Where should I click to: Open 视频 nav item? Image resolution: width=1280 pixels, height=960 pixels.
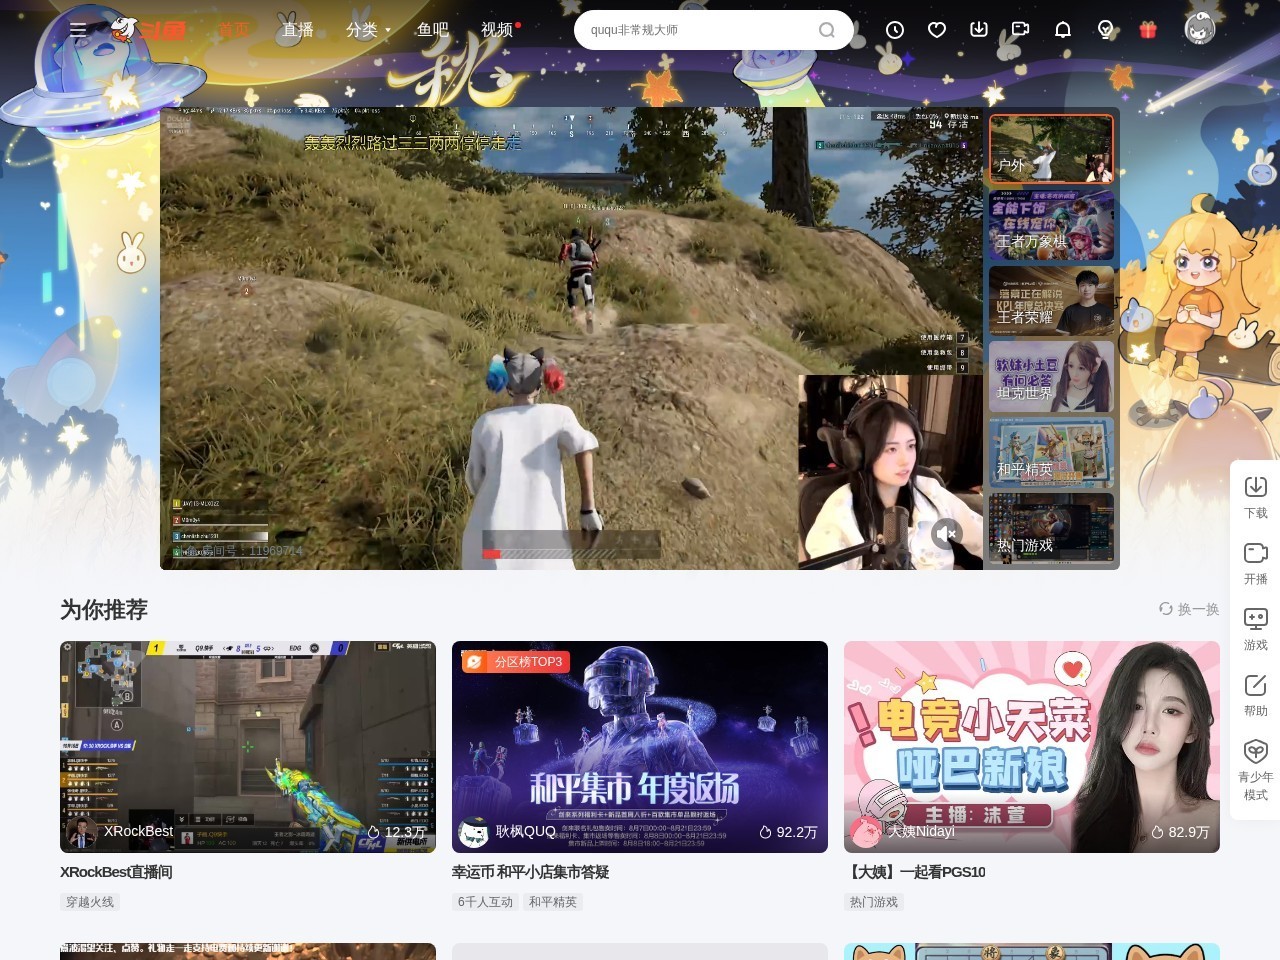click(497, 30)
